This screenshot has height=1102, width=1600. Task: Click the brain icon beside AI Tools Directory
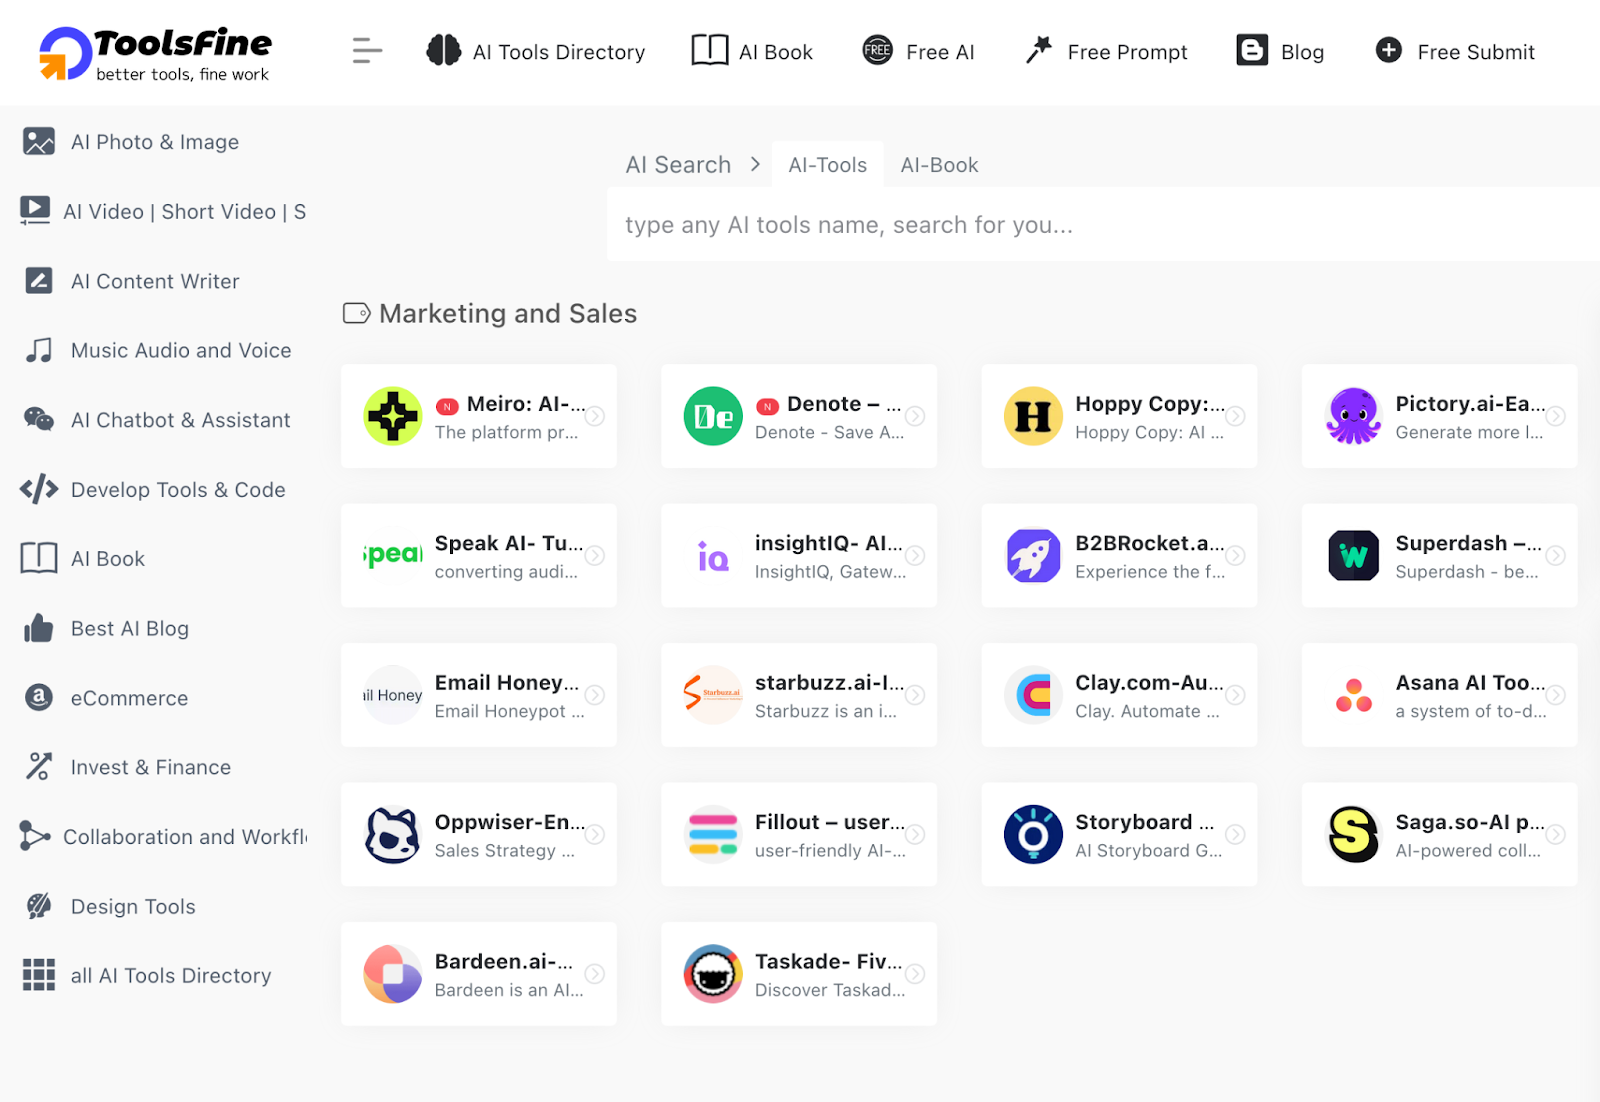point(443,50)
